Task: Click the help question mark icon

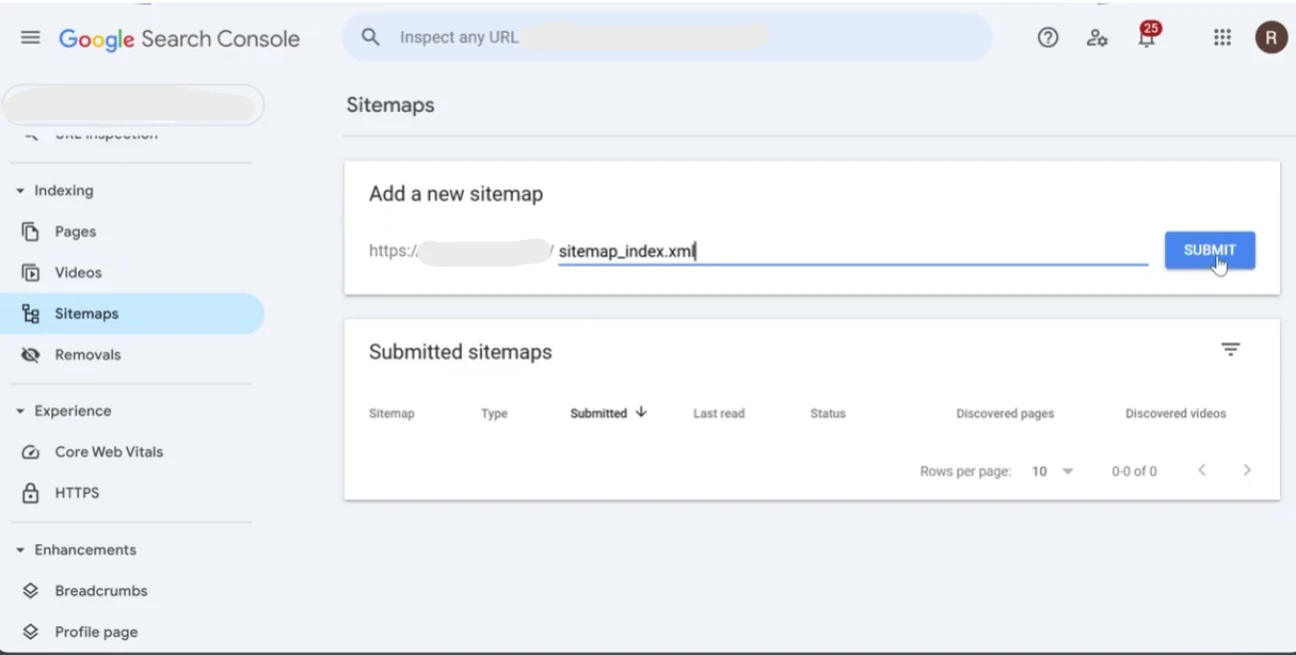Action: pyautogui.click(x=1047, y=37)
